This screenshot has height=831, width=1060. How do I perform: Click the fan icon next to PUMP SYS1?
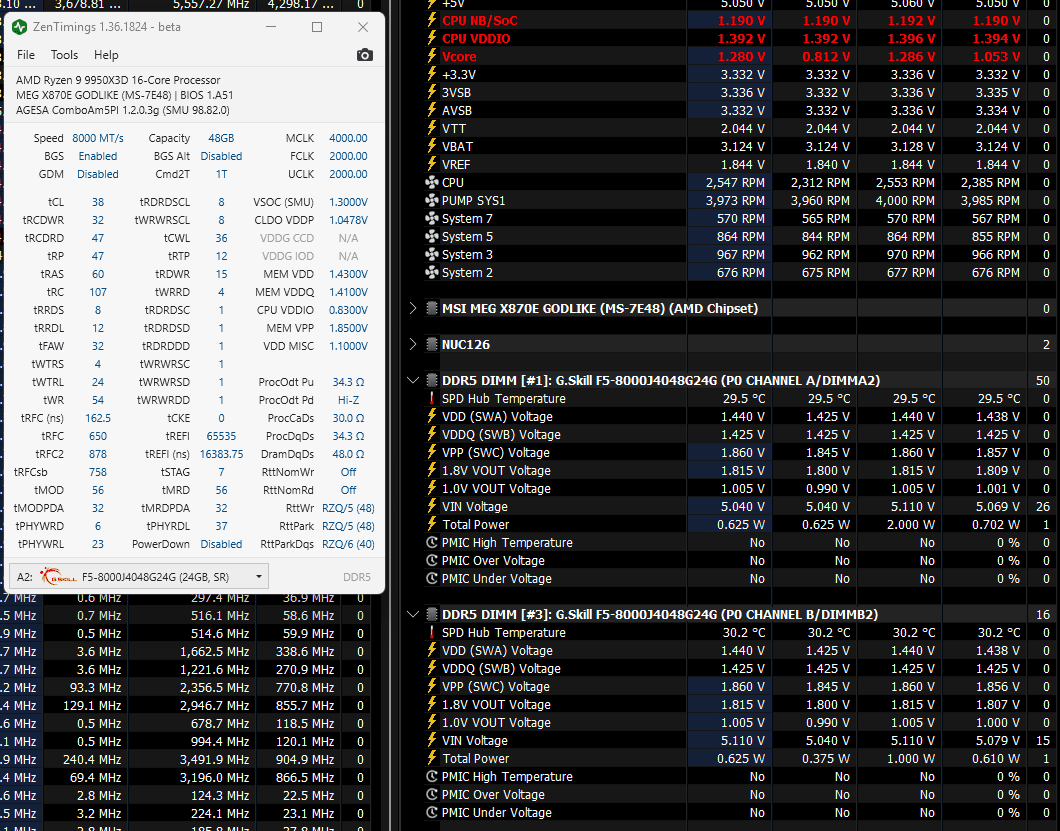coord(431,200)
